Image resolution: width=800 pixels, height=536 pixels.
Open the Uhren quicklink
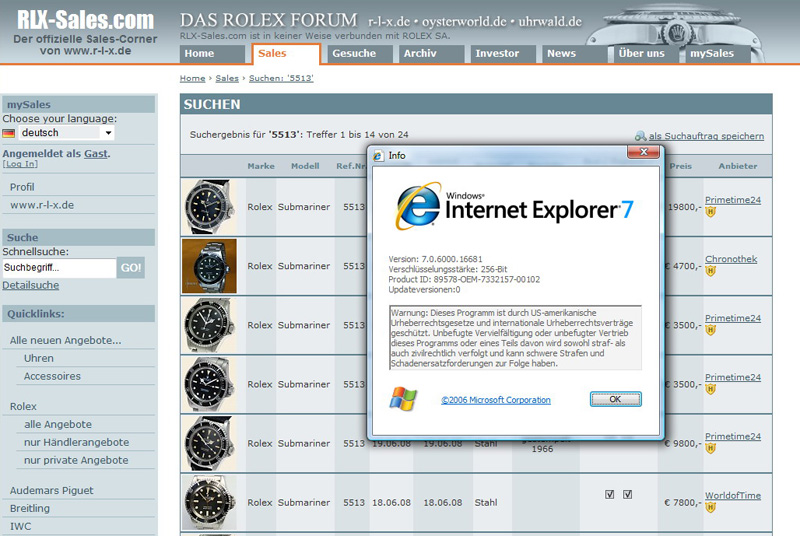point(39,358)
